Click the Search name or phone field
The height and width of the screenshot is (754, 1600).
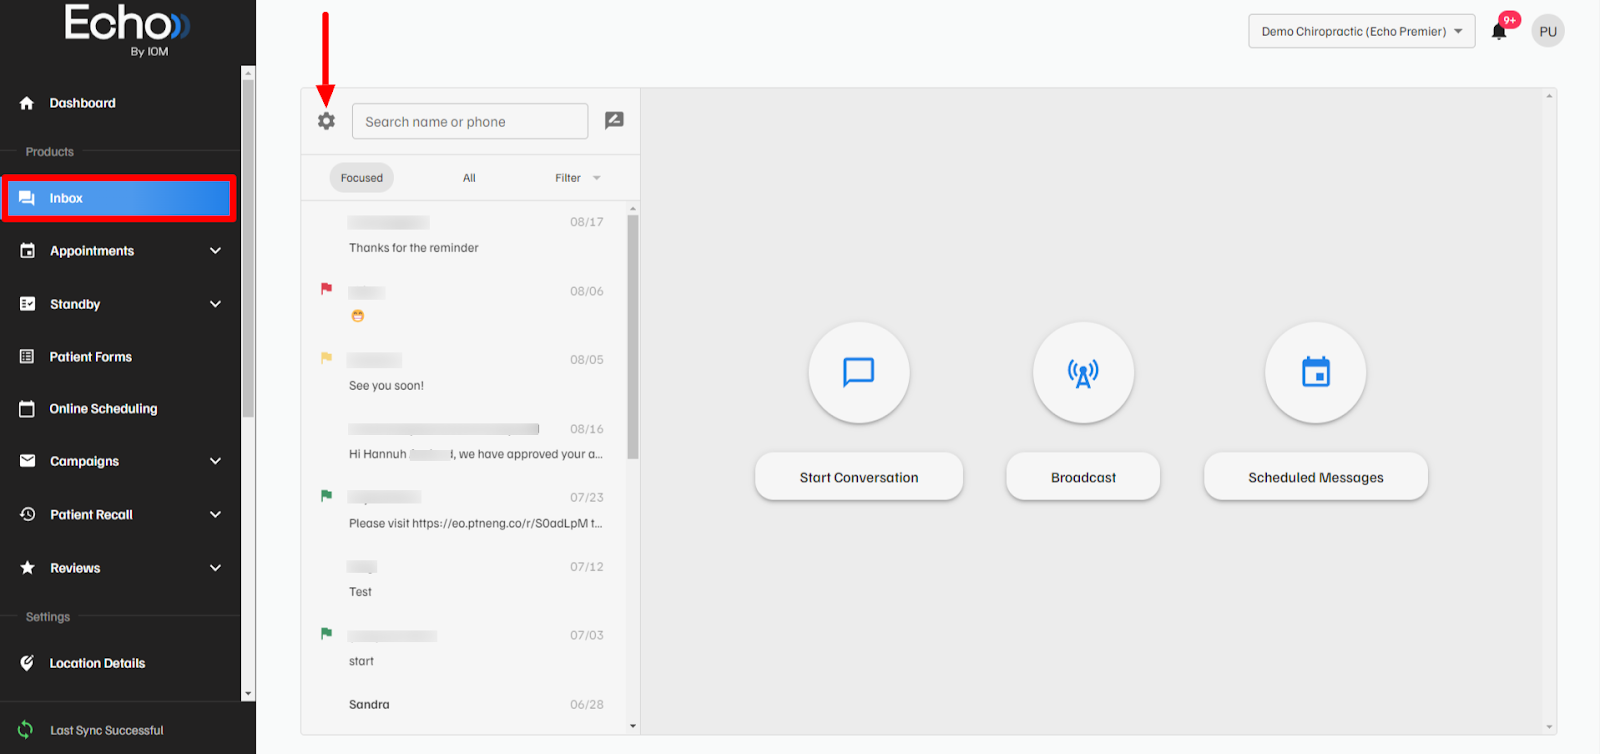tap(470, 121)
